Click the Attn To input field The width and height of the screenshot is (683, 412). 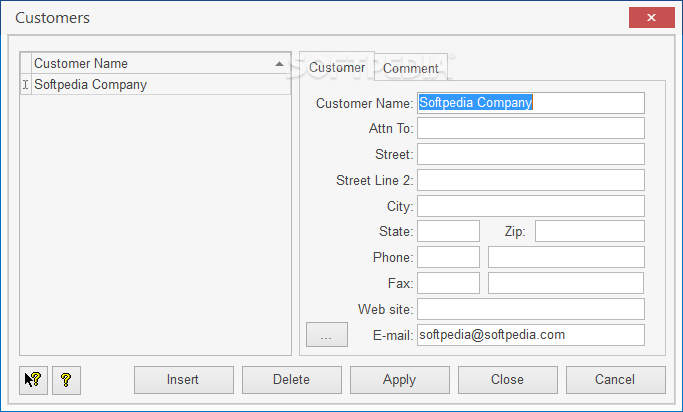(531, 128)
